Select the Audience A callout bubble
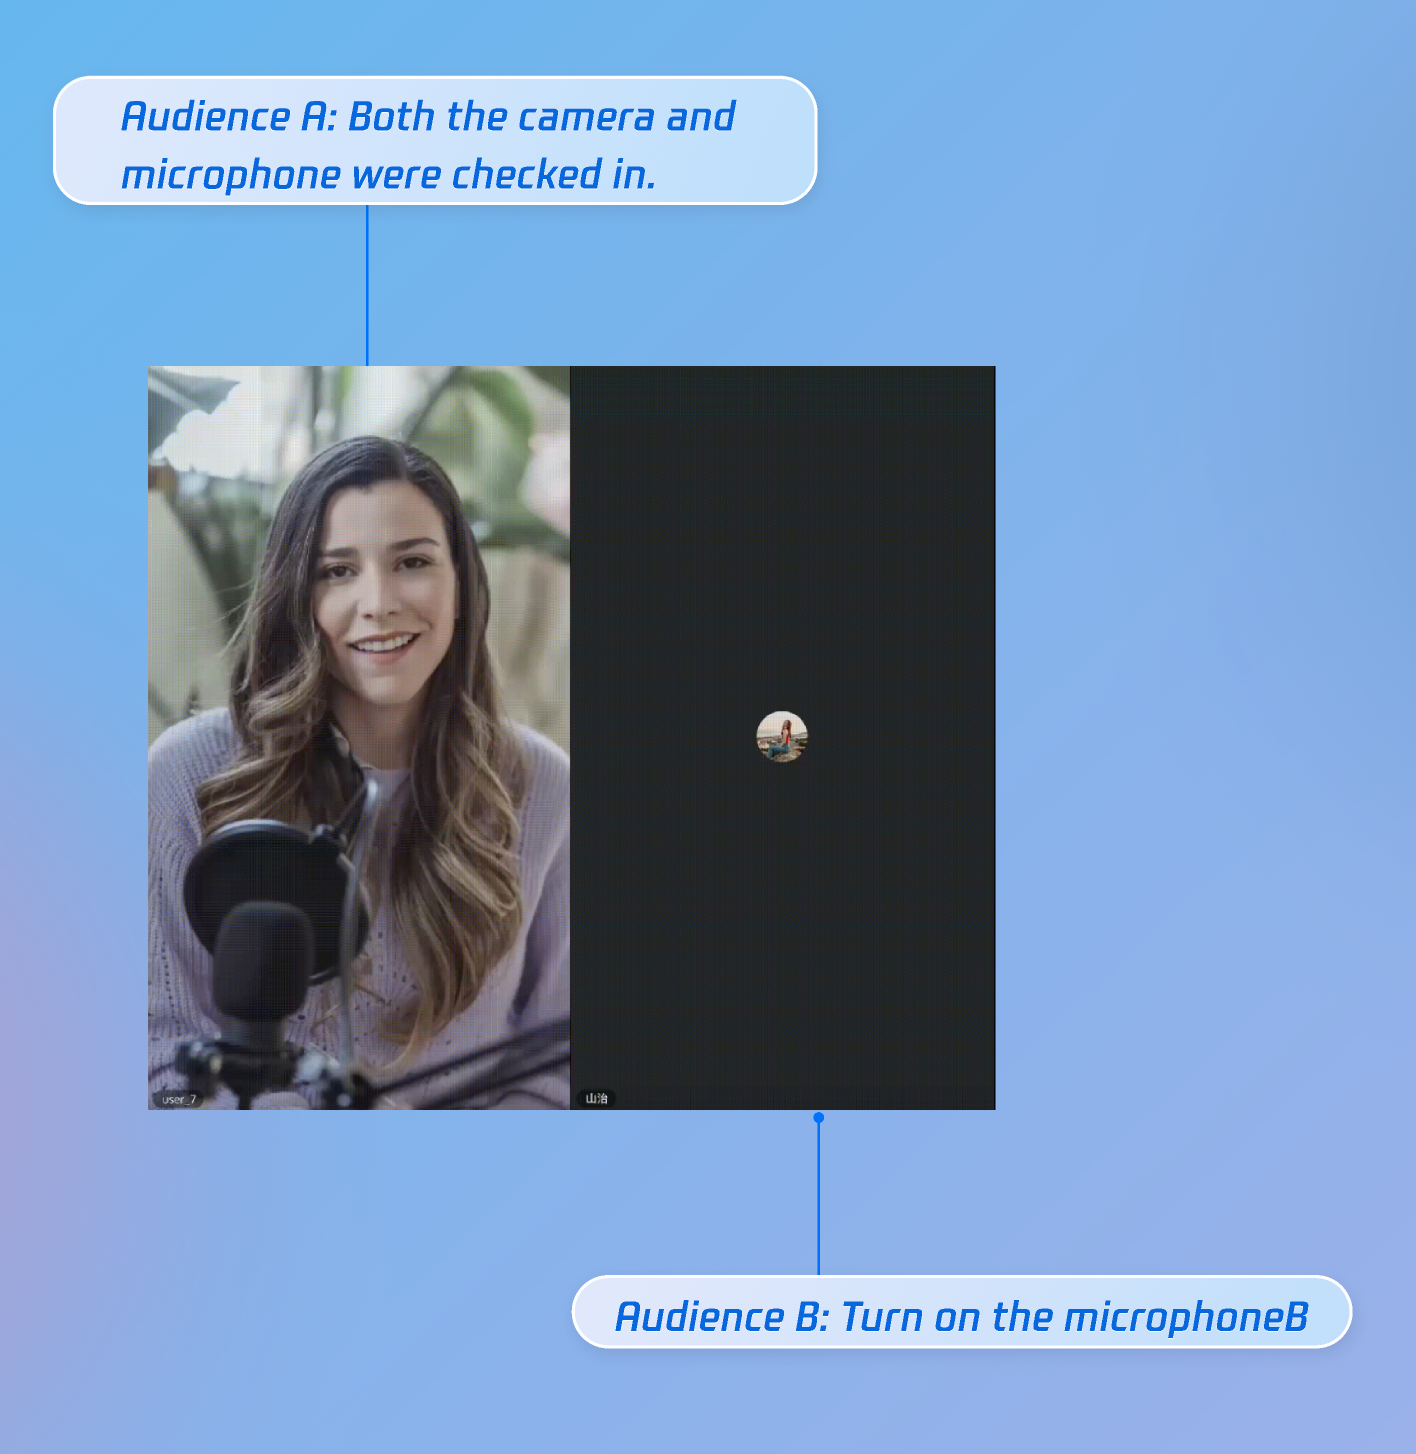The height and width of the screenshot is (1454, 1416). coord(435,141)
